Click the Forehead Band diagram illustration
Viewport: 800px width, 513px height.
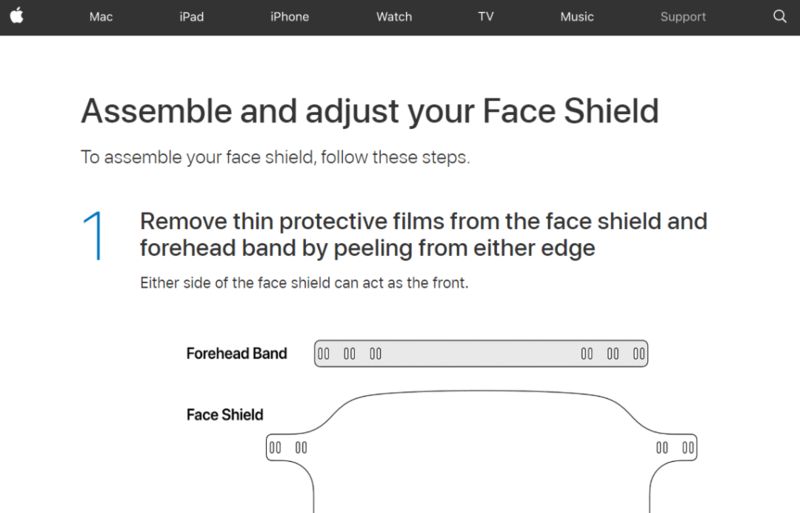[x=481, y=353]
